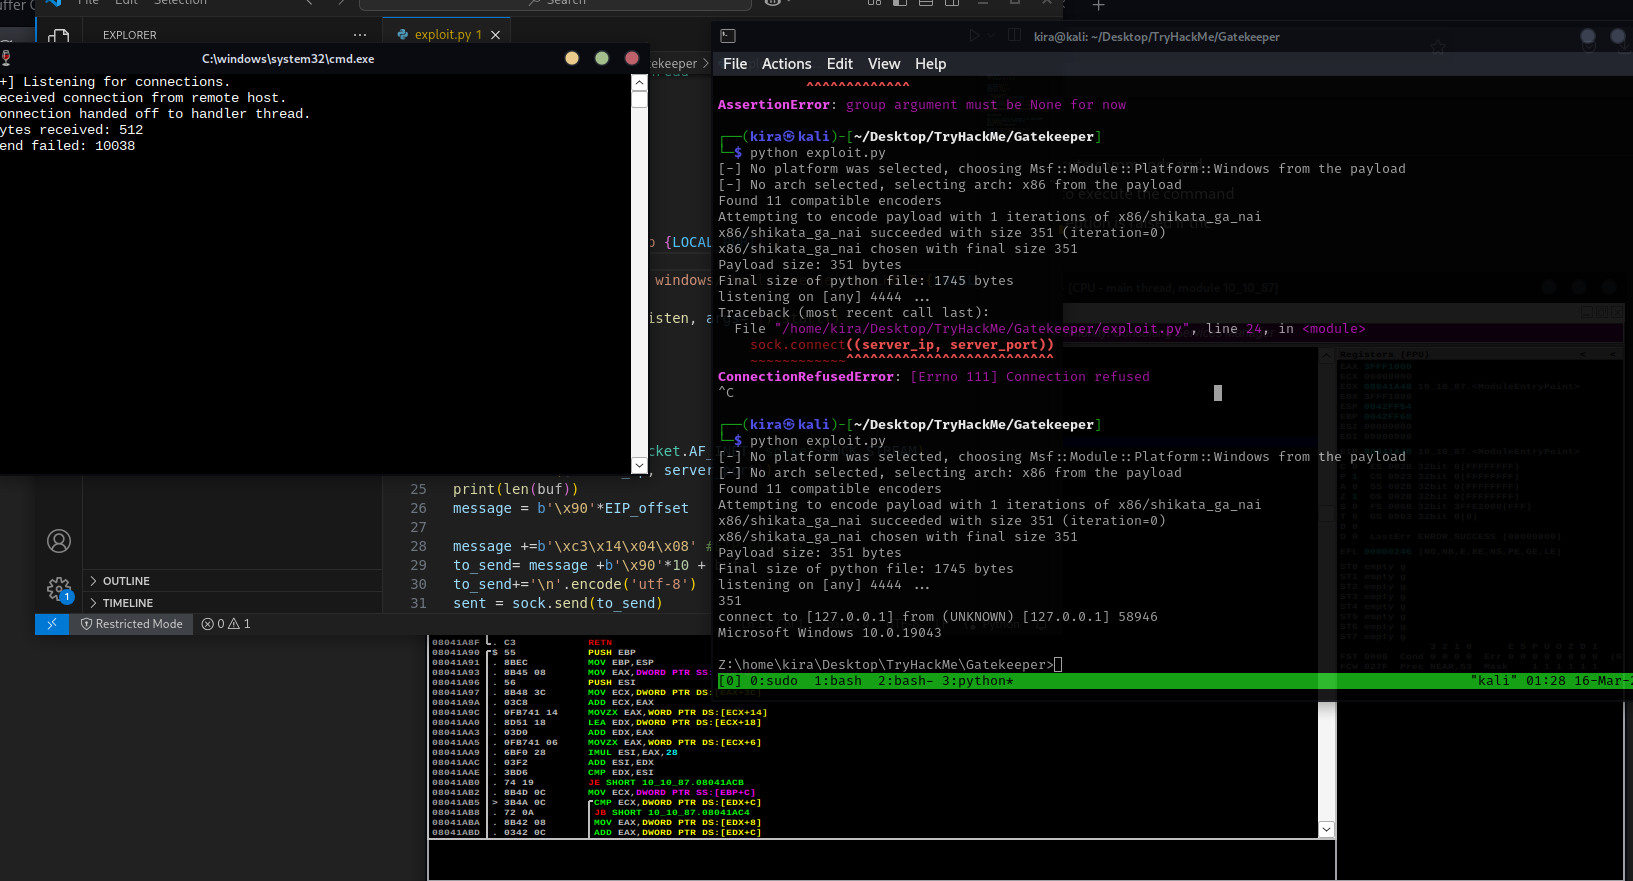This screenshot has width=1633, height=881.
Task: Click 'Bytes received: 512' line in cmd.exe
Action: pyautogui.click(x=72, y=130)
